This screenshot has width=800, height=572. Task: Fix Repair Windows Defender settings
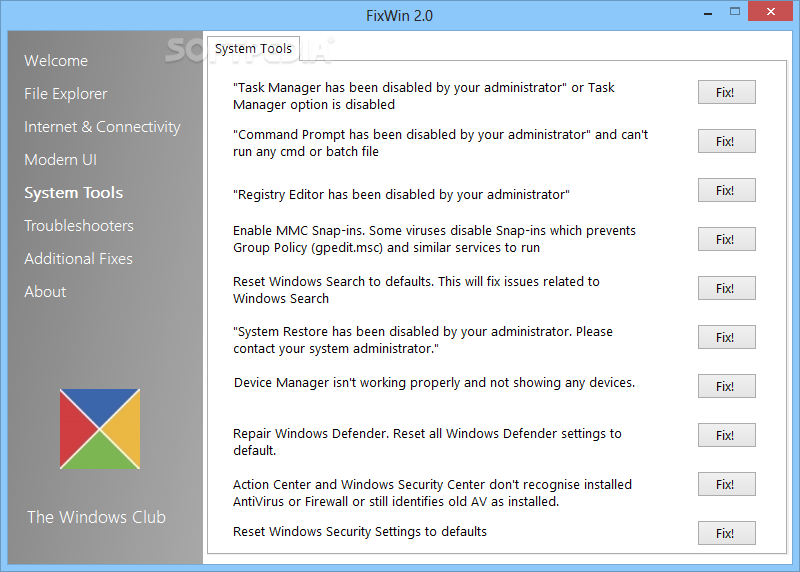(727, 435)
